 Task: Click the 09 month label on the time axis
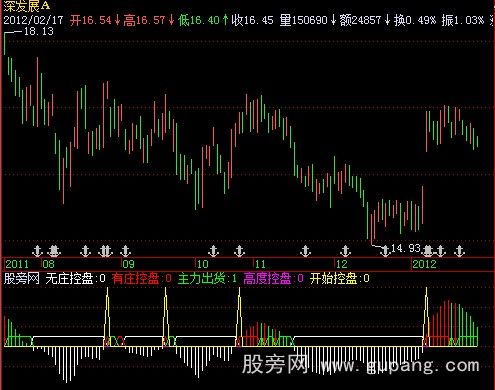coord(128,264)
